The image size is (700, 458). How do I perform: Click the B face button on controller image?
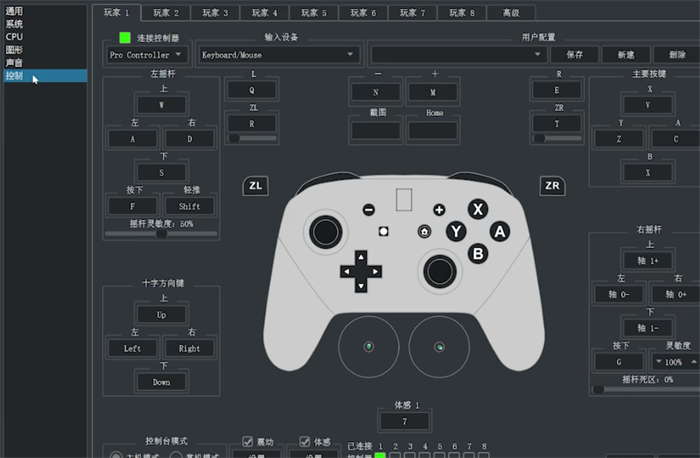478,254
